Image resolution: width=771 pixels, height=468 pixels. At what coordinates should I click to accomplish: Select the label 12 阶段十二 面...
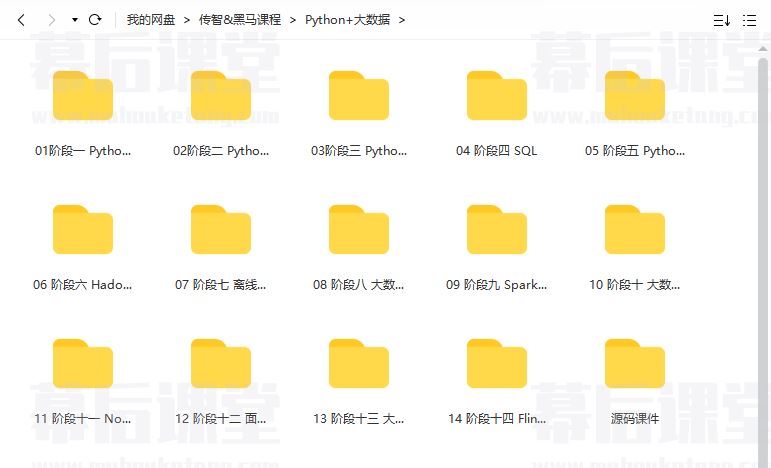[x=221, y=418]
